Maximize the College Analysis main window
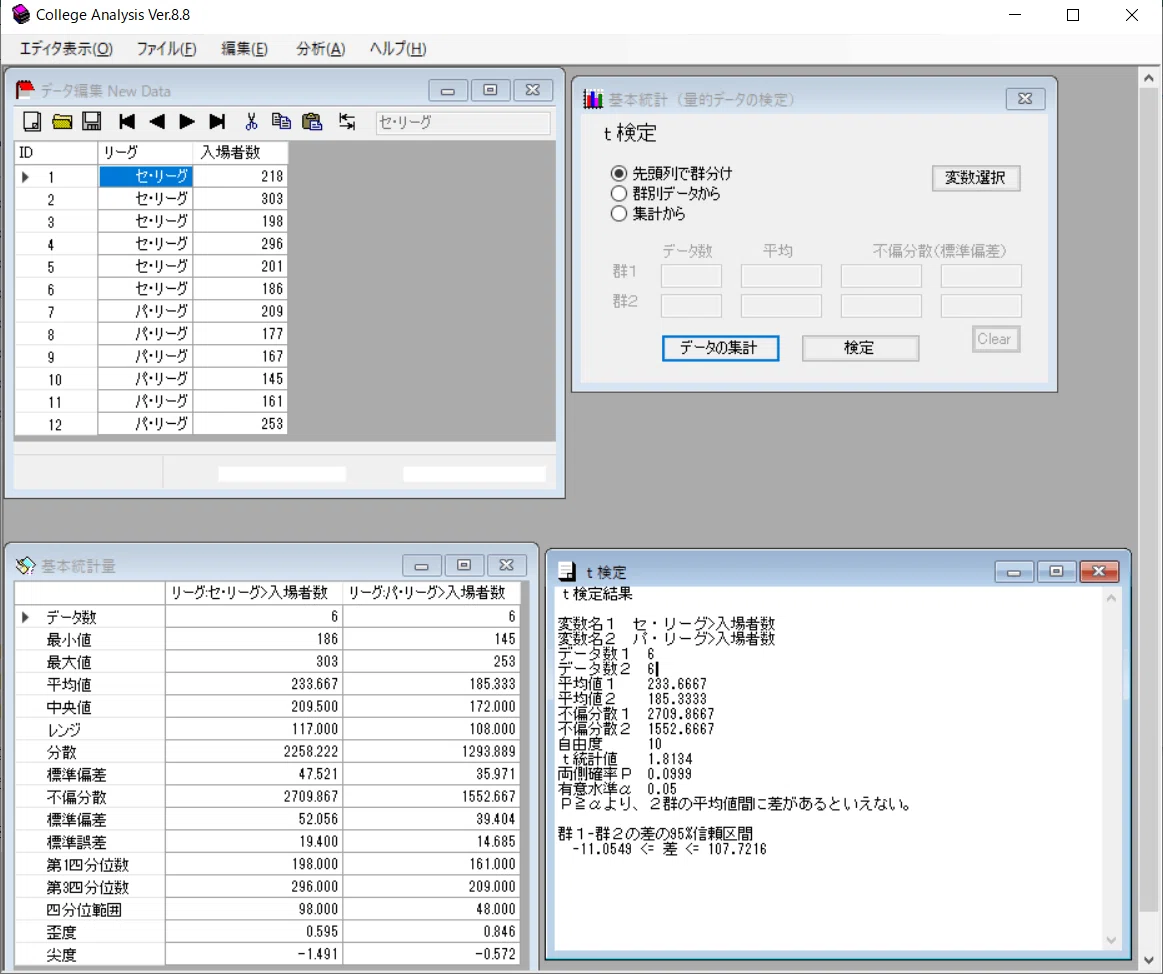 click(1073, 15)
